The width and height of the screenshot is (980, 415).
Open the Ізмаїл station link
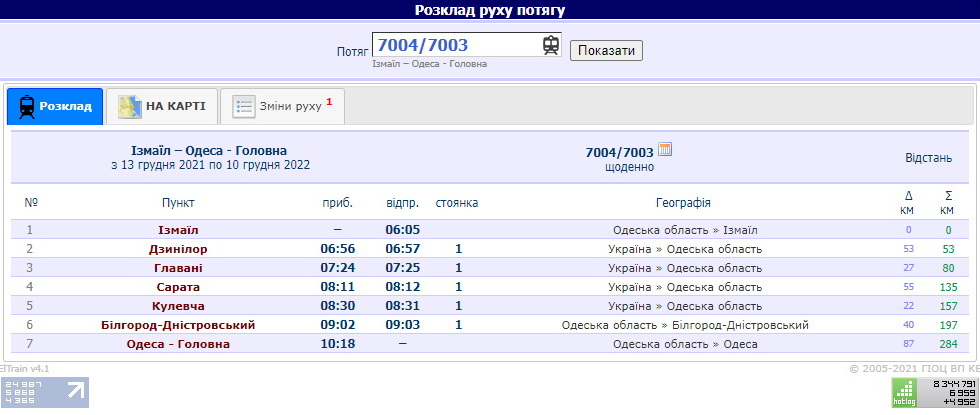176,230
